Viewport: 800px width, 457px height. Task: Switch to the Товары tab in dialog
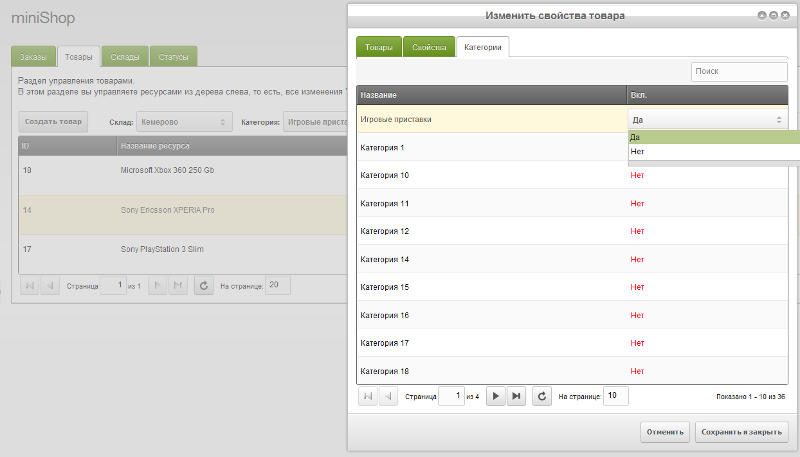coord(379,47)
